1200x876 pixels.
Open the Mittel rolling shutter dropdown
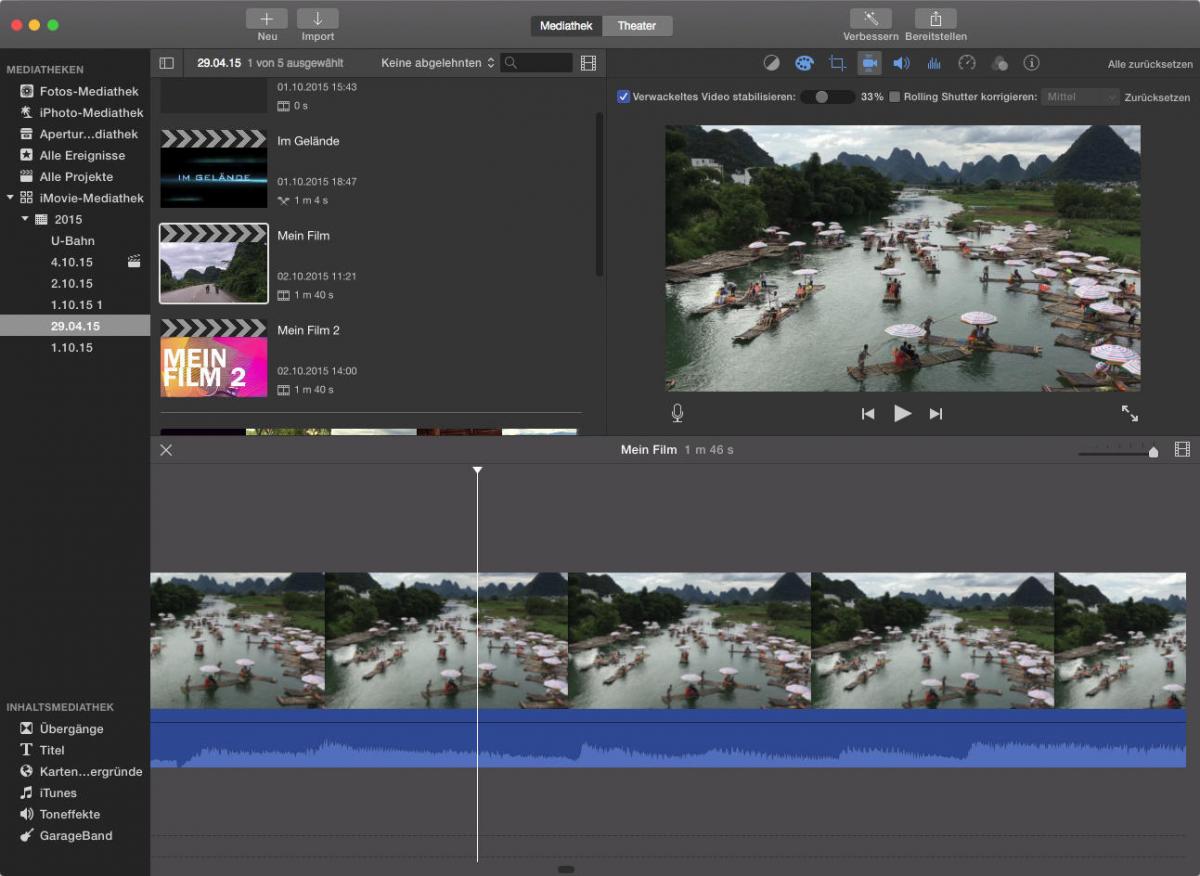(1080, 97)
